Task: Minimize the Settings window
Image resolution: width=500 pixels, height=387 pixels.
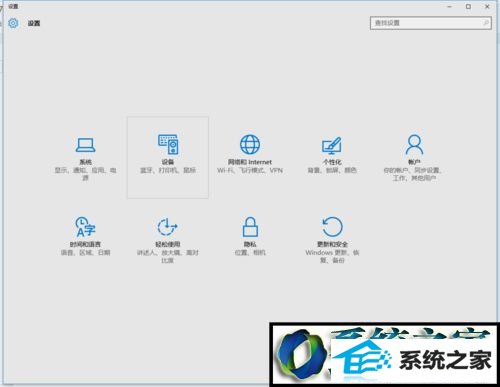Action: [x=450, y=6]
